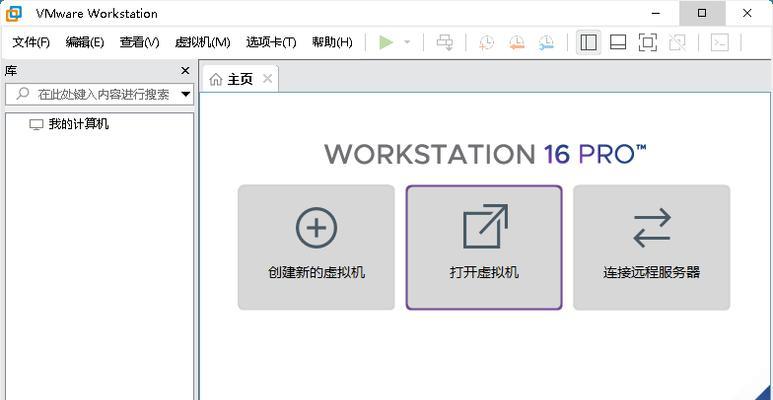This screenshot has width=773, height=400.
Task: Enter full screen mode icon
Action: [x=648, y=42]
